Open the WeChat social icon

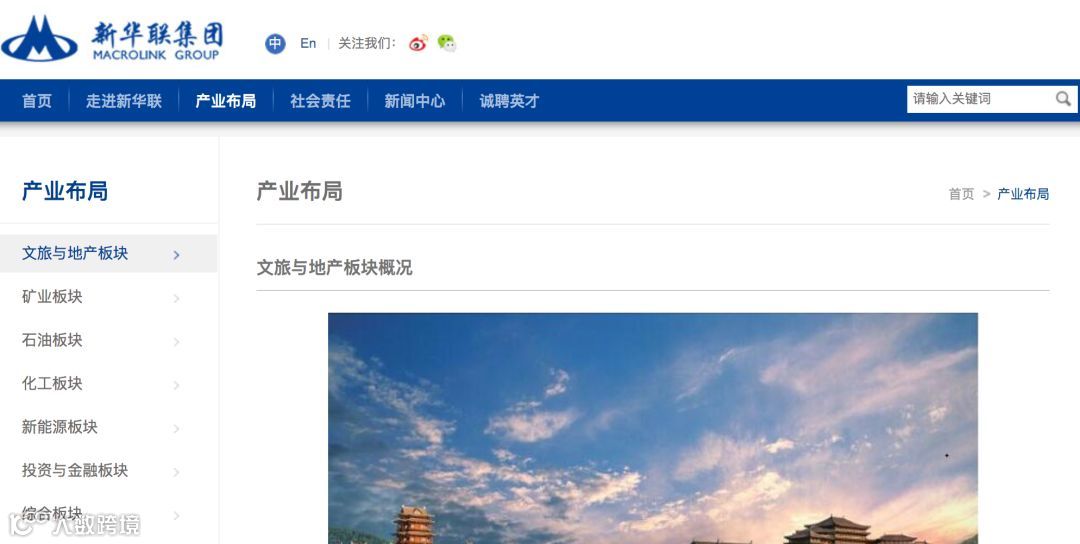tap(447, 43)
